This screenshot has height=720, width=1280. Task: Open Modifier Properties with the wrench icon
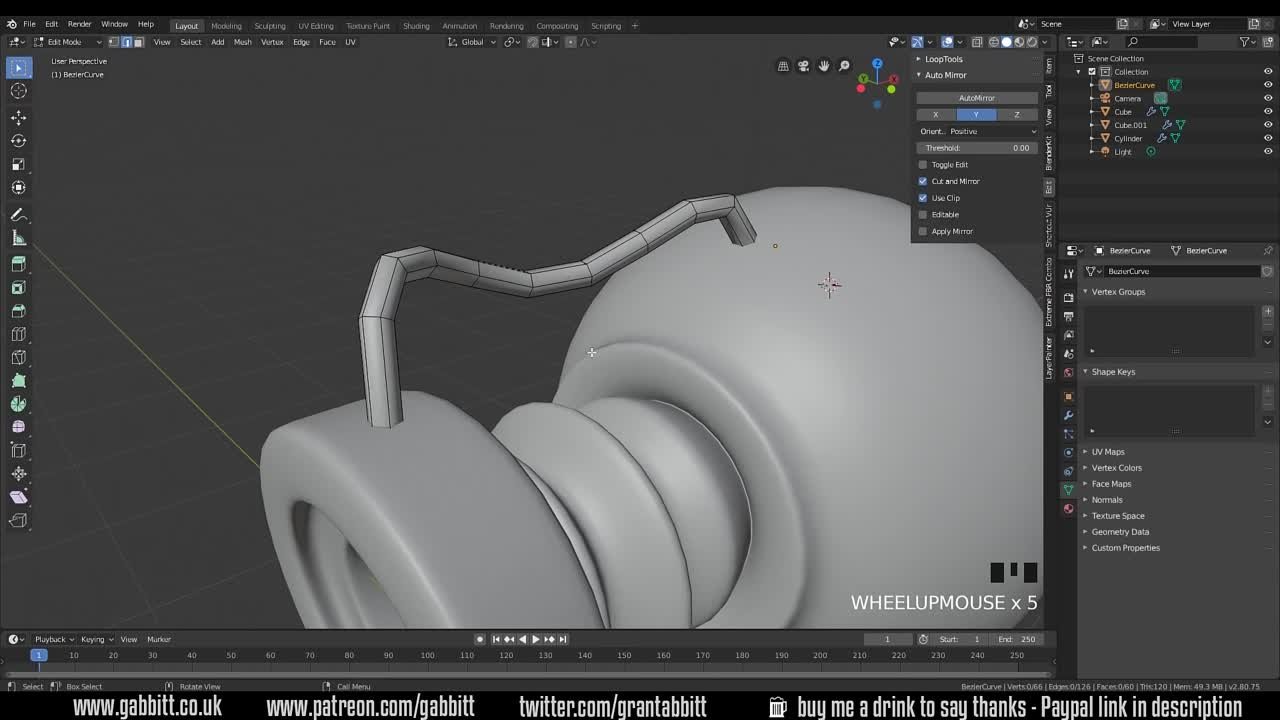point(1068,414)
